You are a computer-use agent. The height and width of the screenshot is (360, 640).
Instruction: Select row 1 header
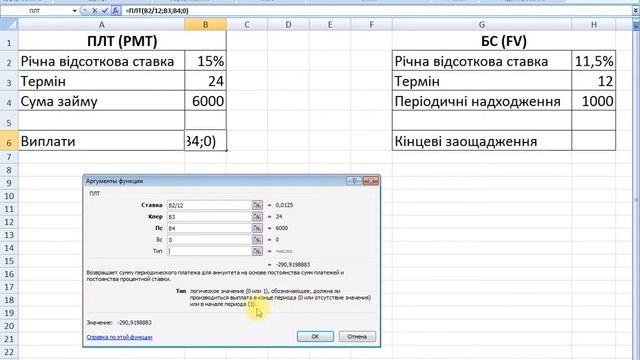coord(9,41)
